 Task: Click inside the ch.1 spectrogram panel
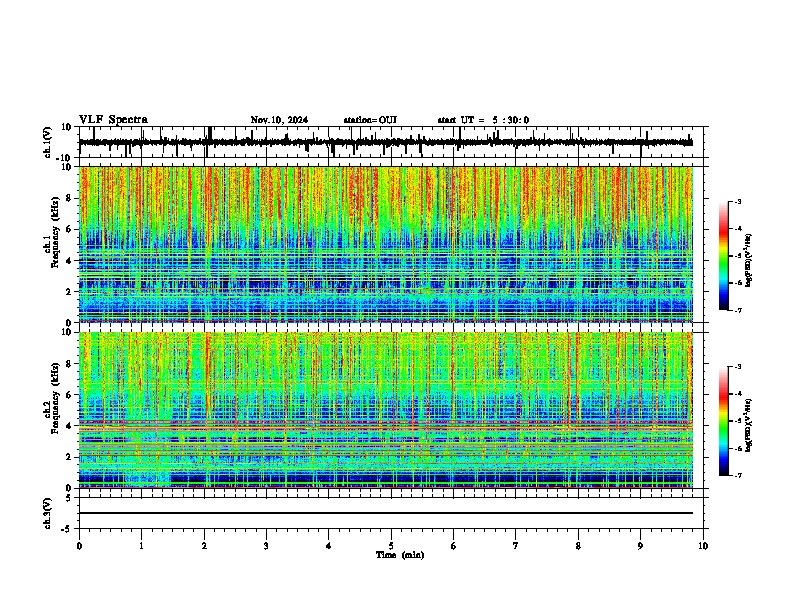pos(385,244)
